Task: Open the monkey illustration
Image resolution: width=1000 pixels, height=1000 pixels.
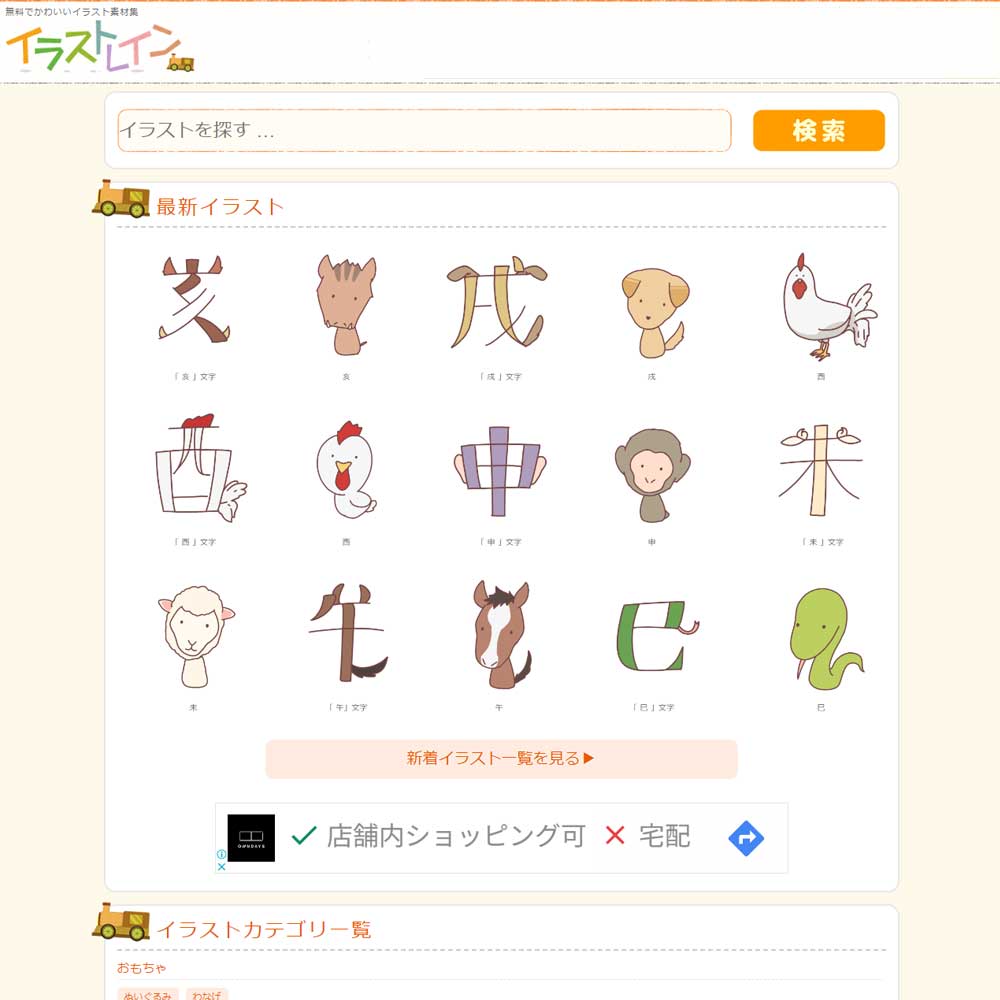Action: tap(652, 474)
